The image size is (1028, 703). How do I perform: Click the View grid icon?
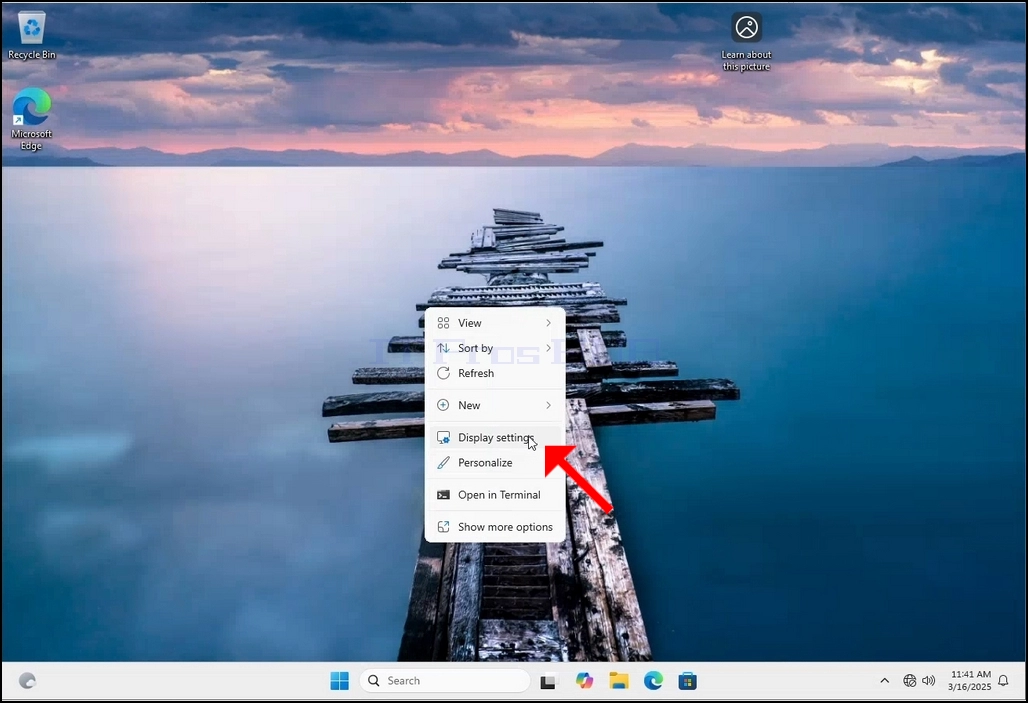tap(443, 323)
